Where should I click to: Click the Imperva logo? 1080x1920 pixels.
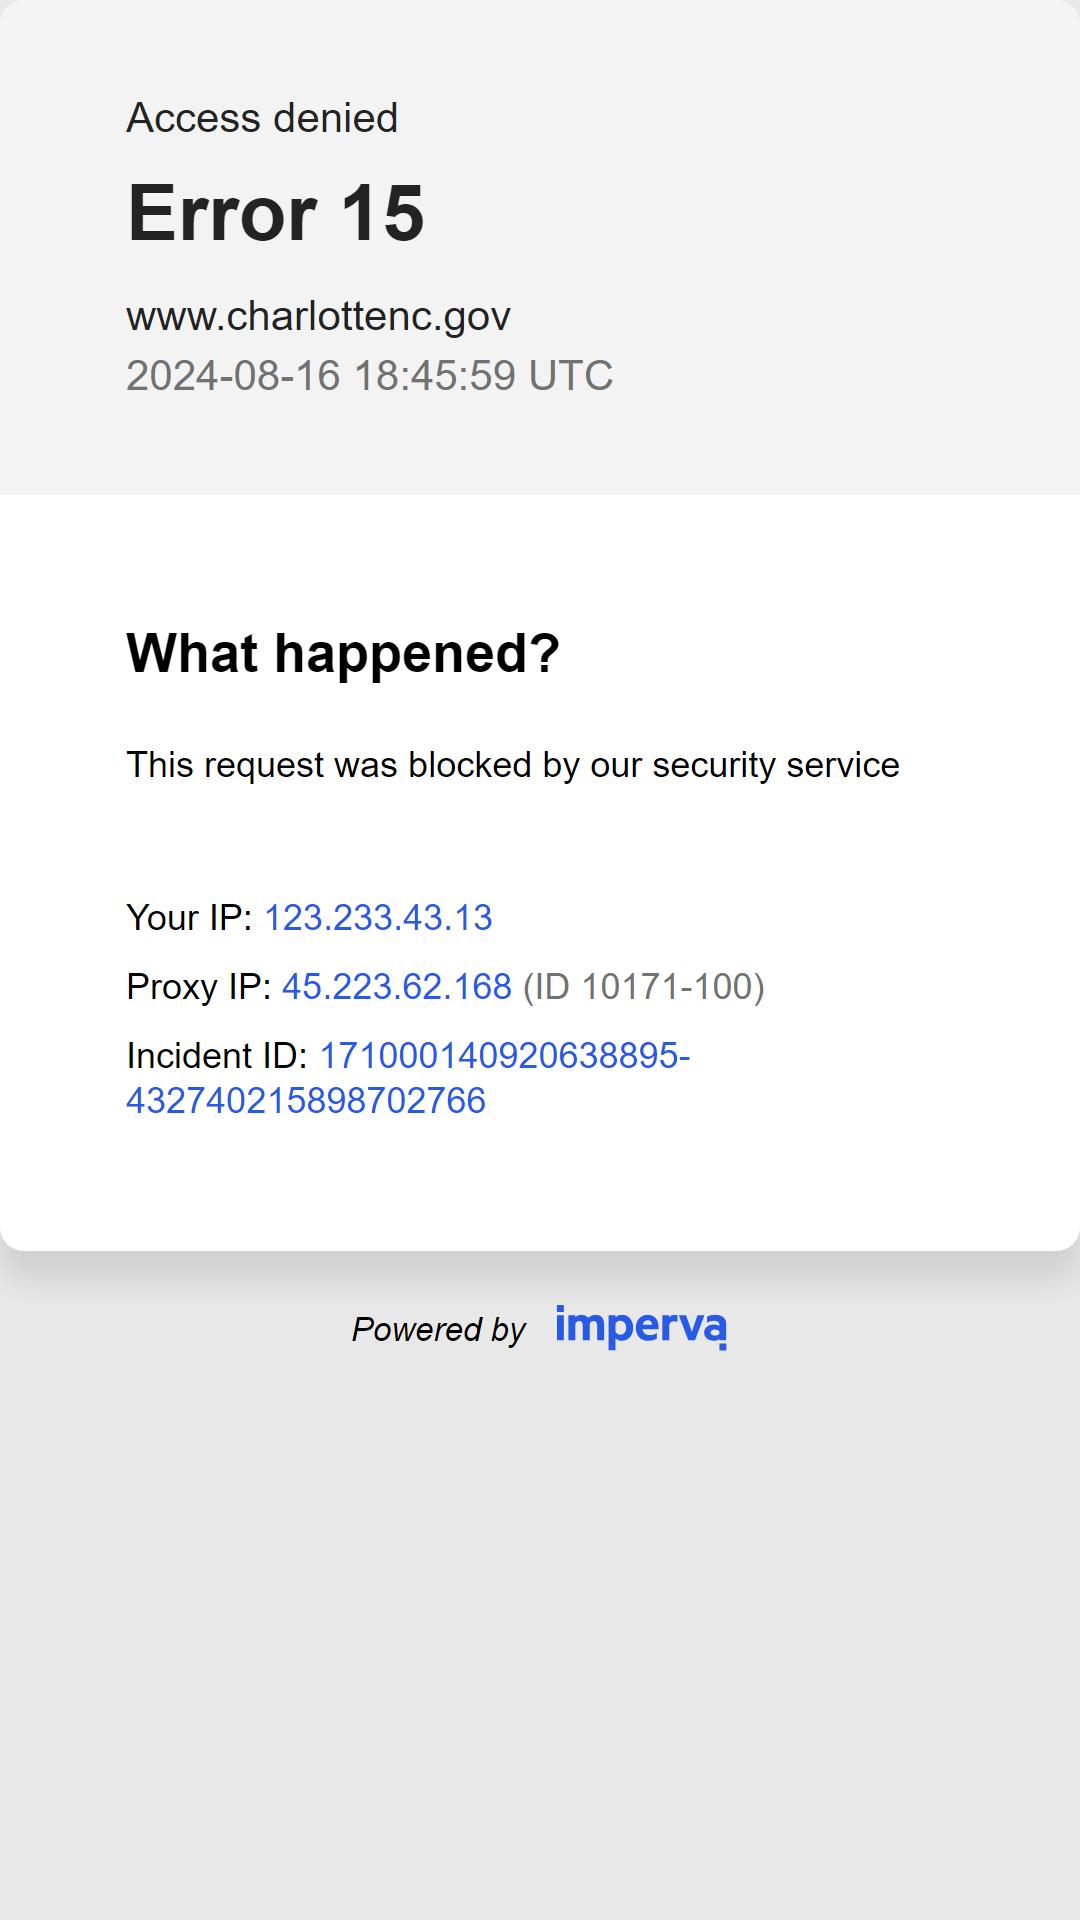point(641,1327)
